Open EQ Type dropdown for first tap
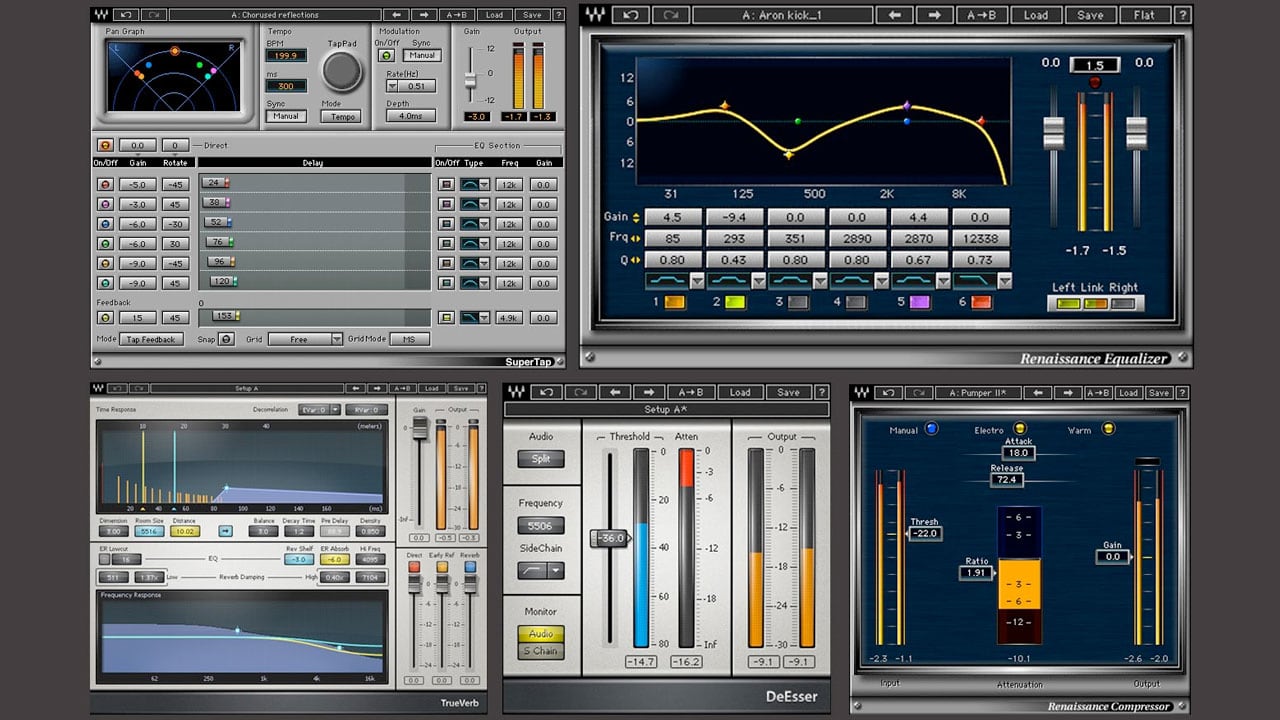1280x720 pixels. 484,184
